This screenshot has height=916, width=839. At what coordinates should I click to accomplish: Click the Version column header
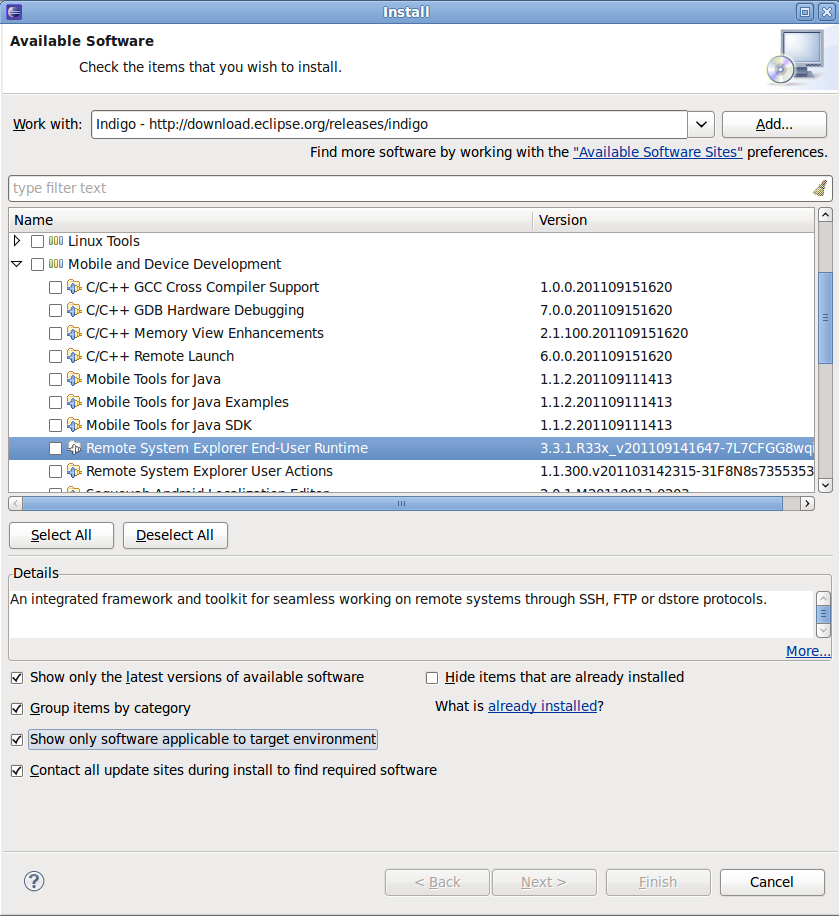673,220
